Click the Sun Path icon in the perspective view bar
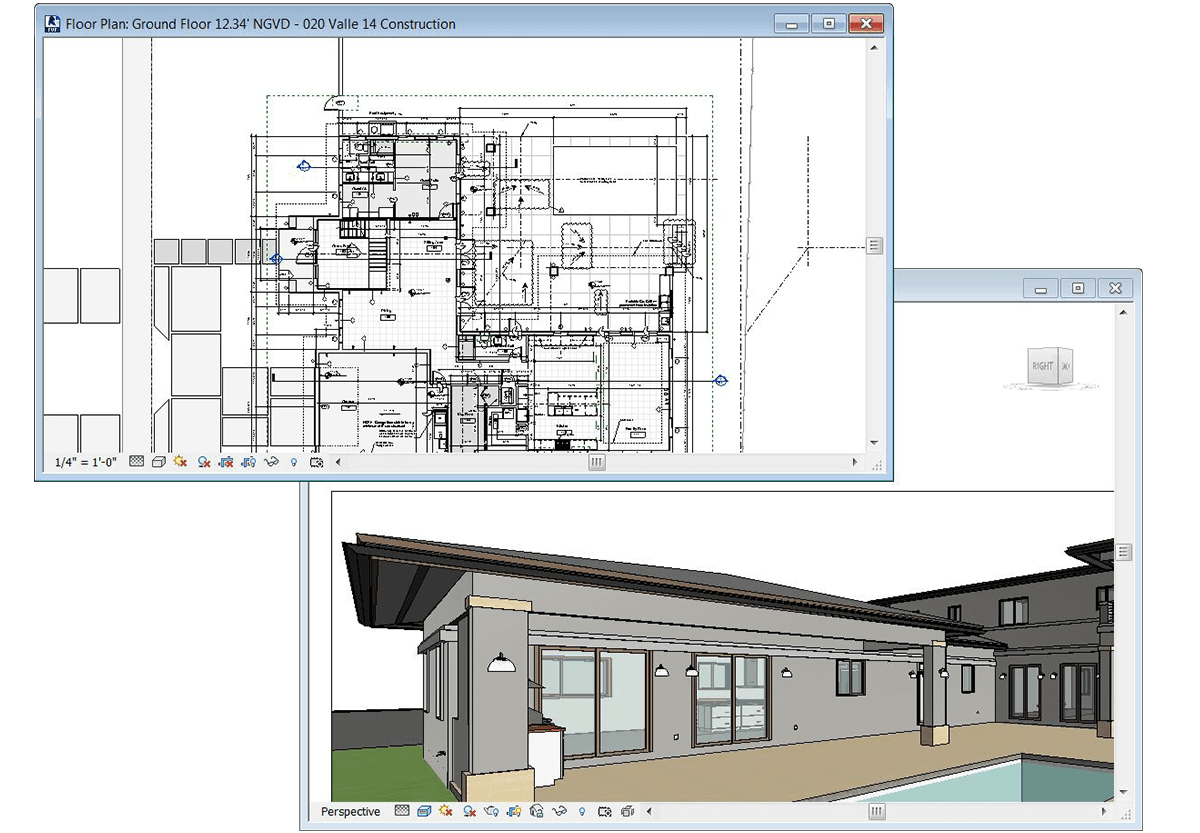The height and width of the screenshot is (833, 1200). click(x=444, y=812)
